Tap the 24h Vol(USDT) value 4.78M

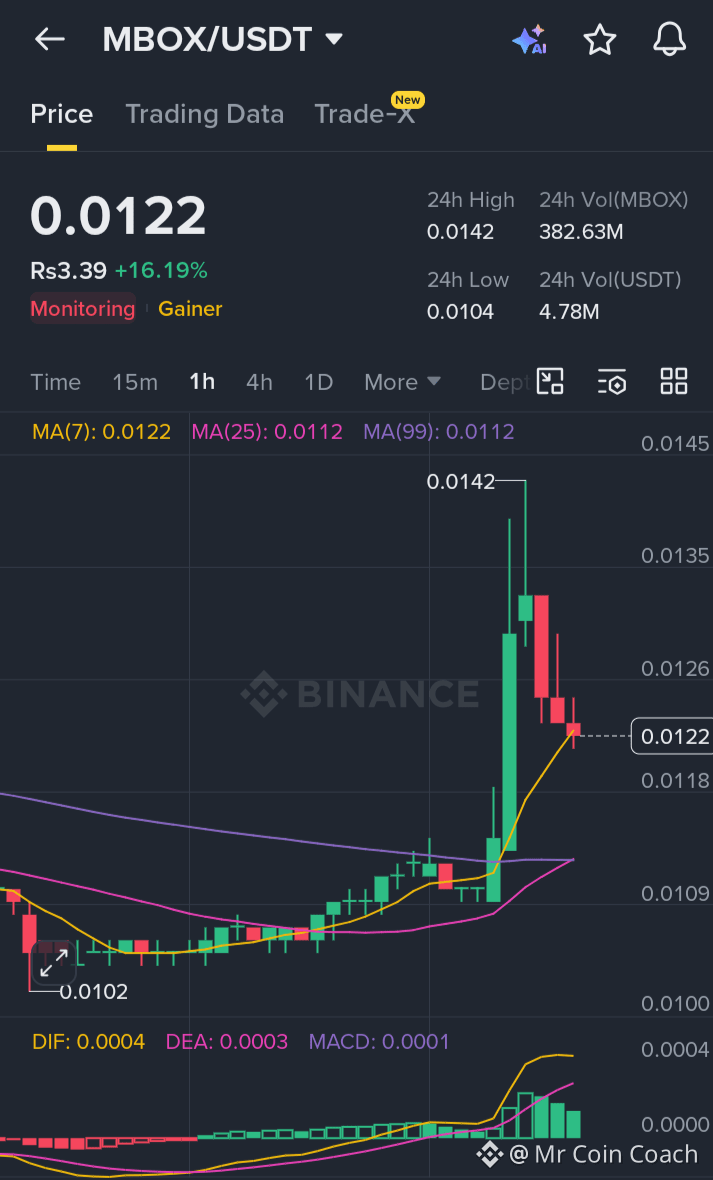pyautogui.click(x=568, y=312)
